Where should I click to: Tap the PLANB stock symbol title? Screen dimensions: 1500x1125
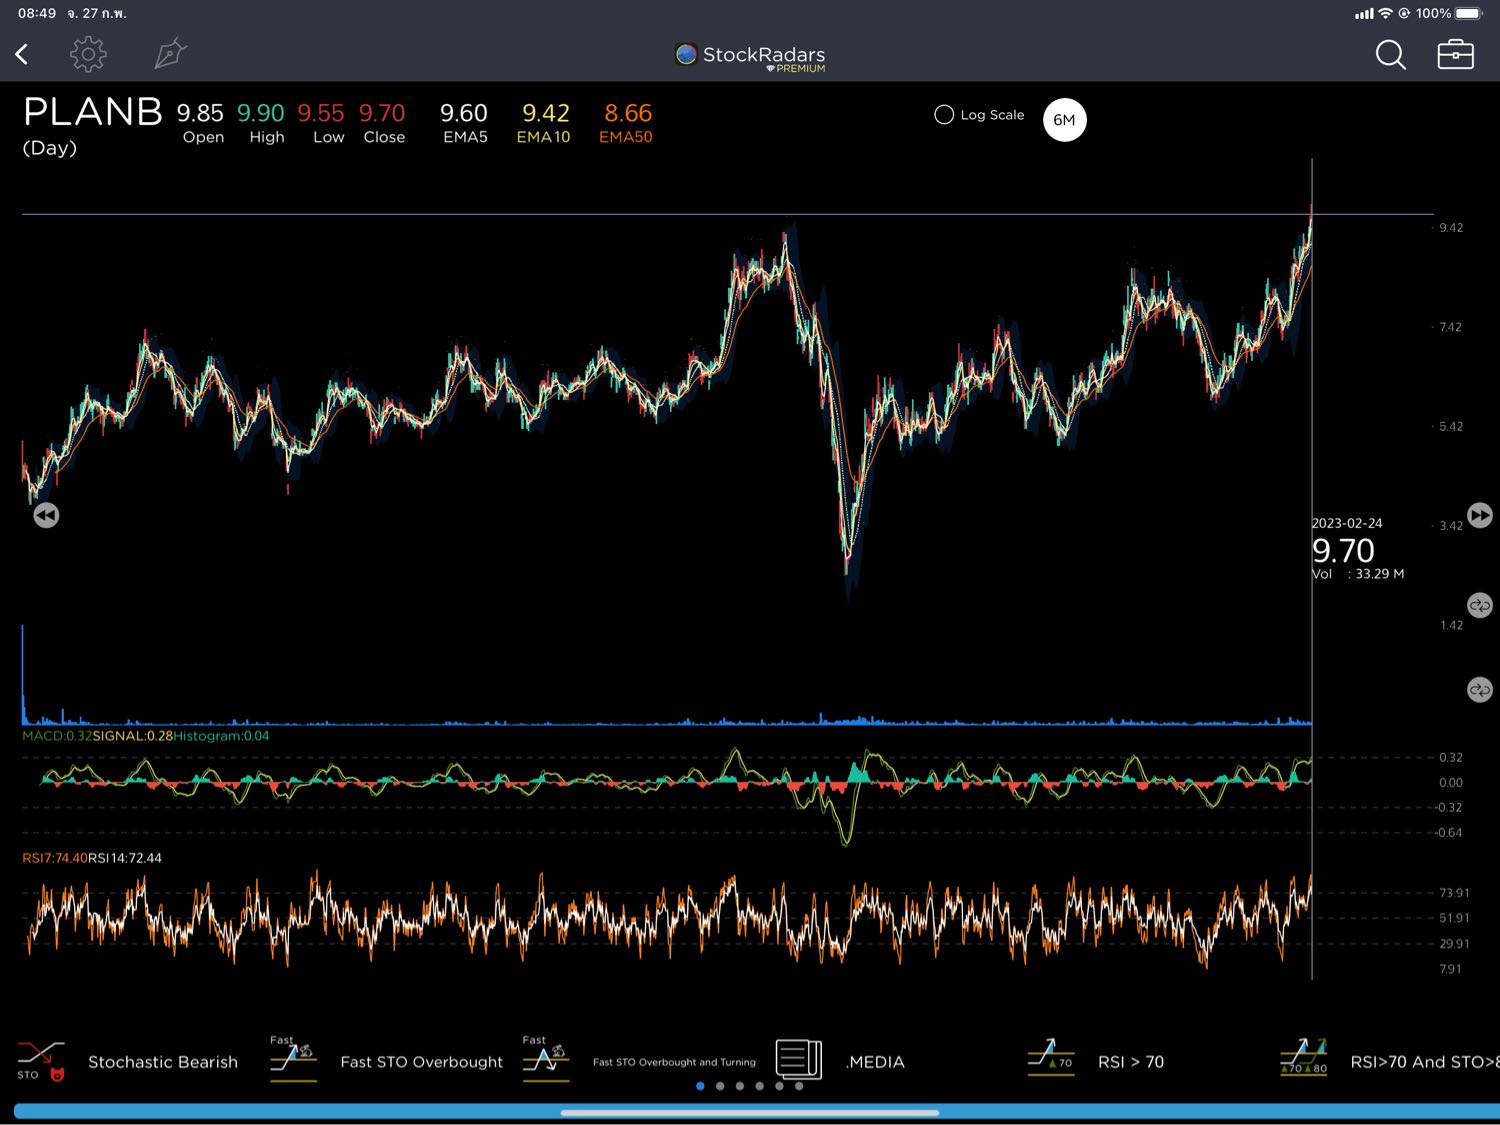click(93, 112)
